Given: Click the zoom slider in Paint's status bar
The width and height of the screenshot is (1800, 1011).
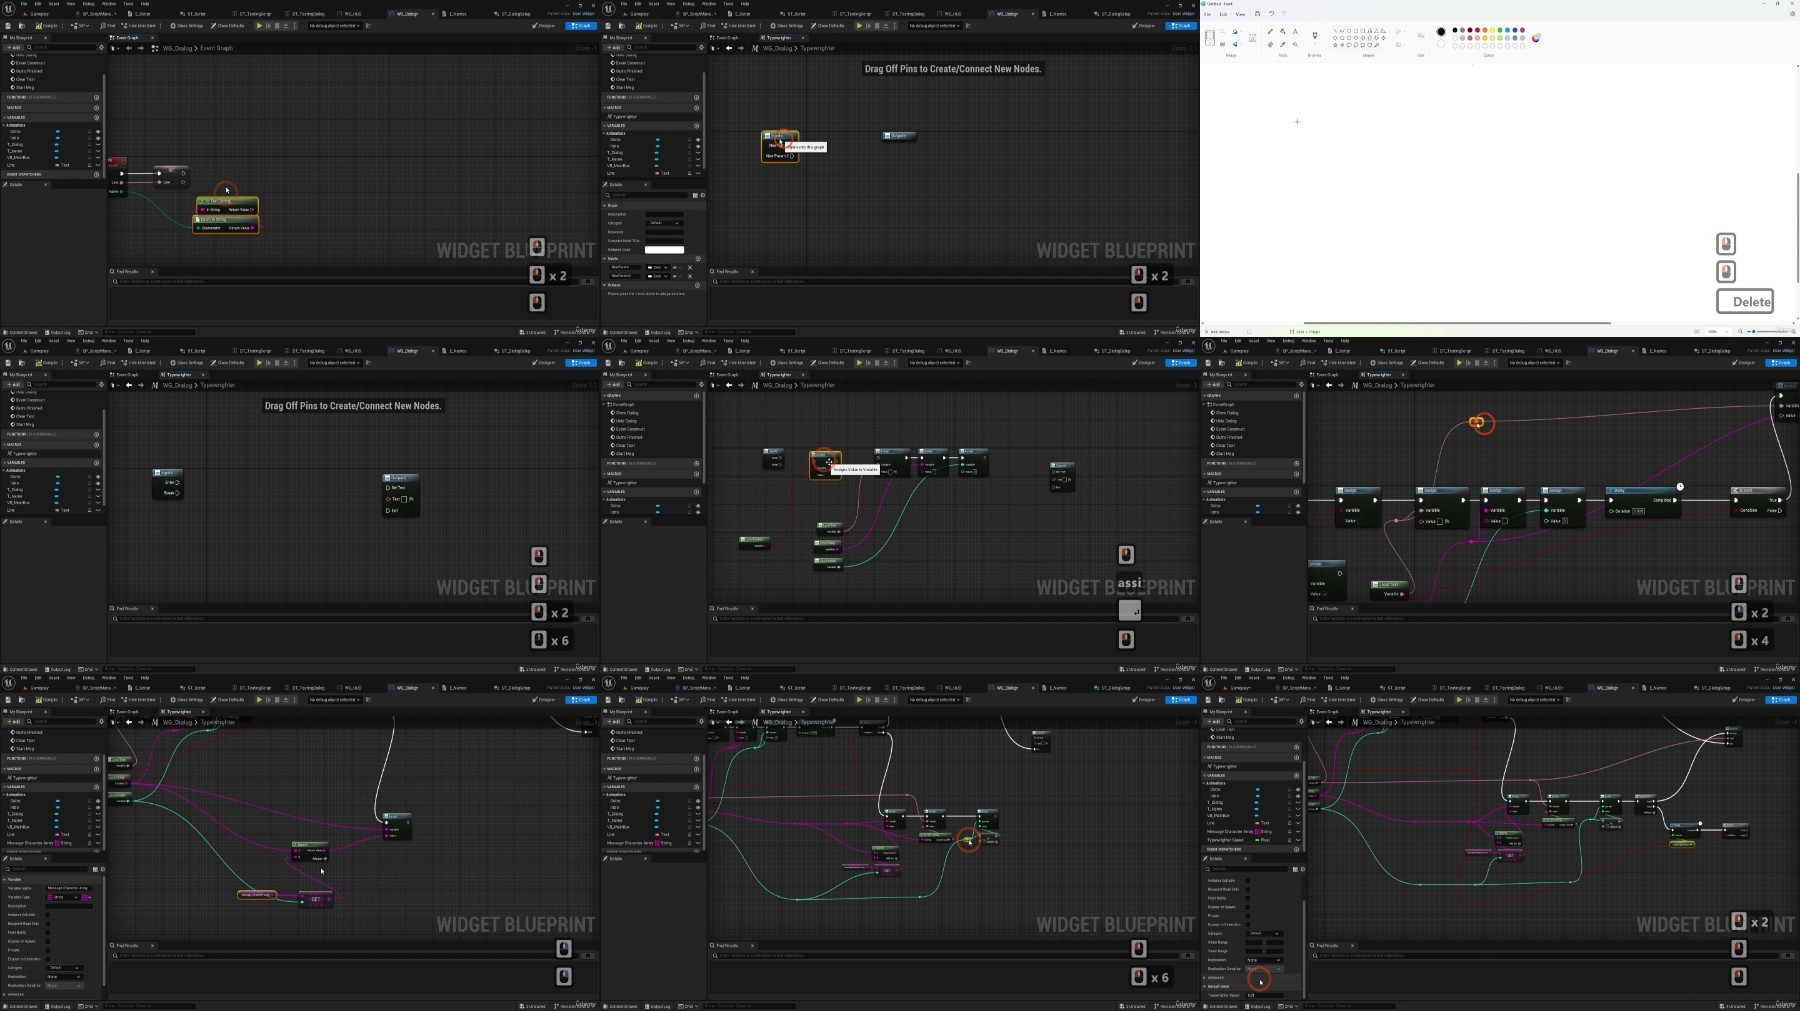Looking at the screenshot, I should [x=1766, y=332].
